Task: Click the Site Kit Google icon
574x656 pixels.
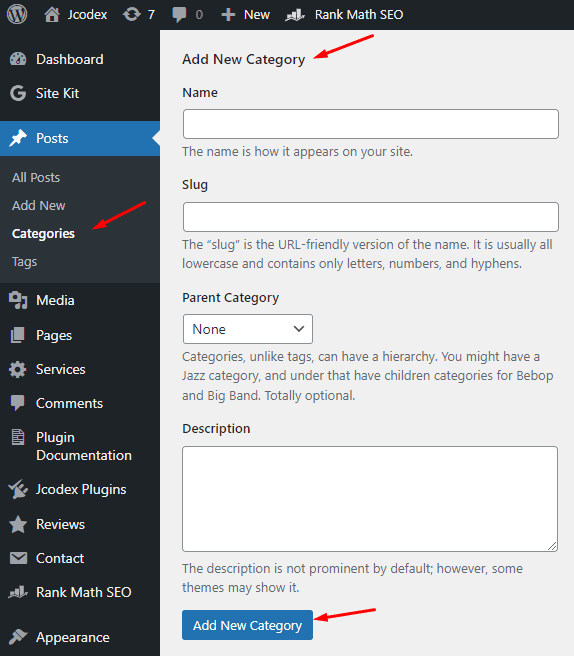Action: coord(18,93)
